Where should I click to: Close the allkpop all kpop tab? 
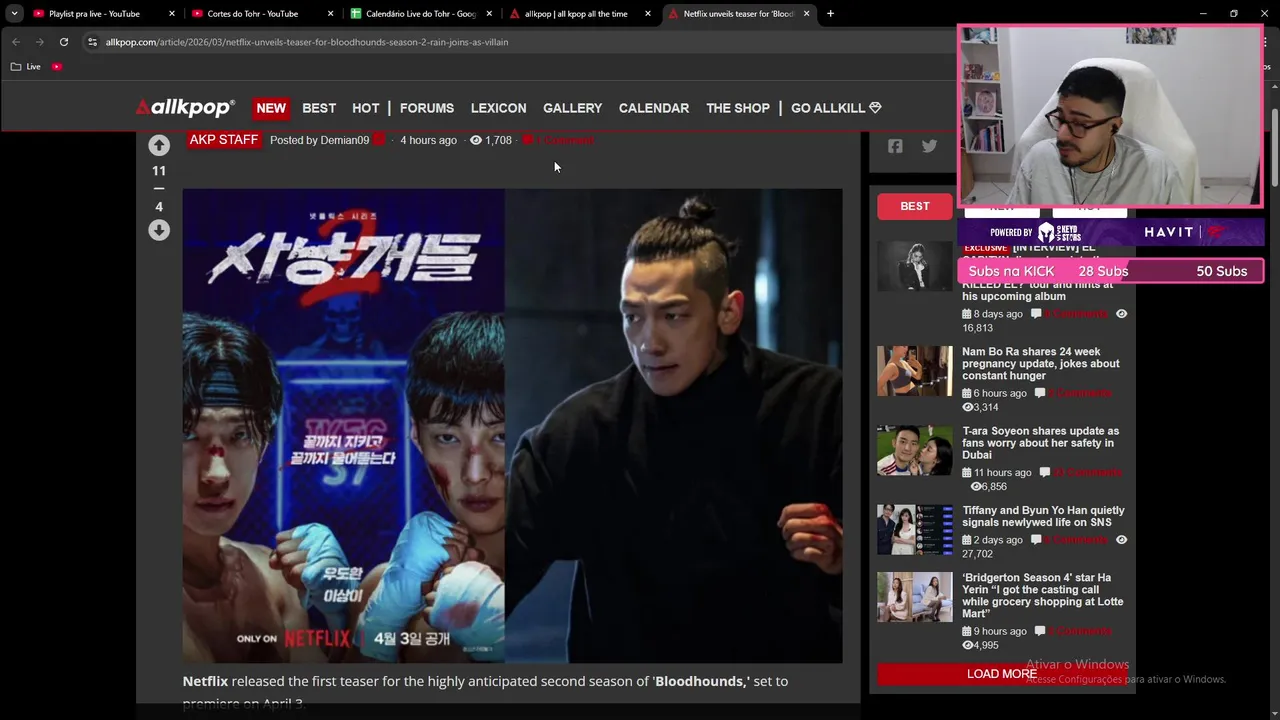click(648, 14)
